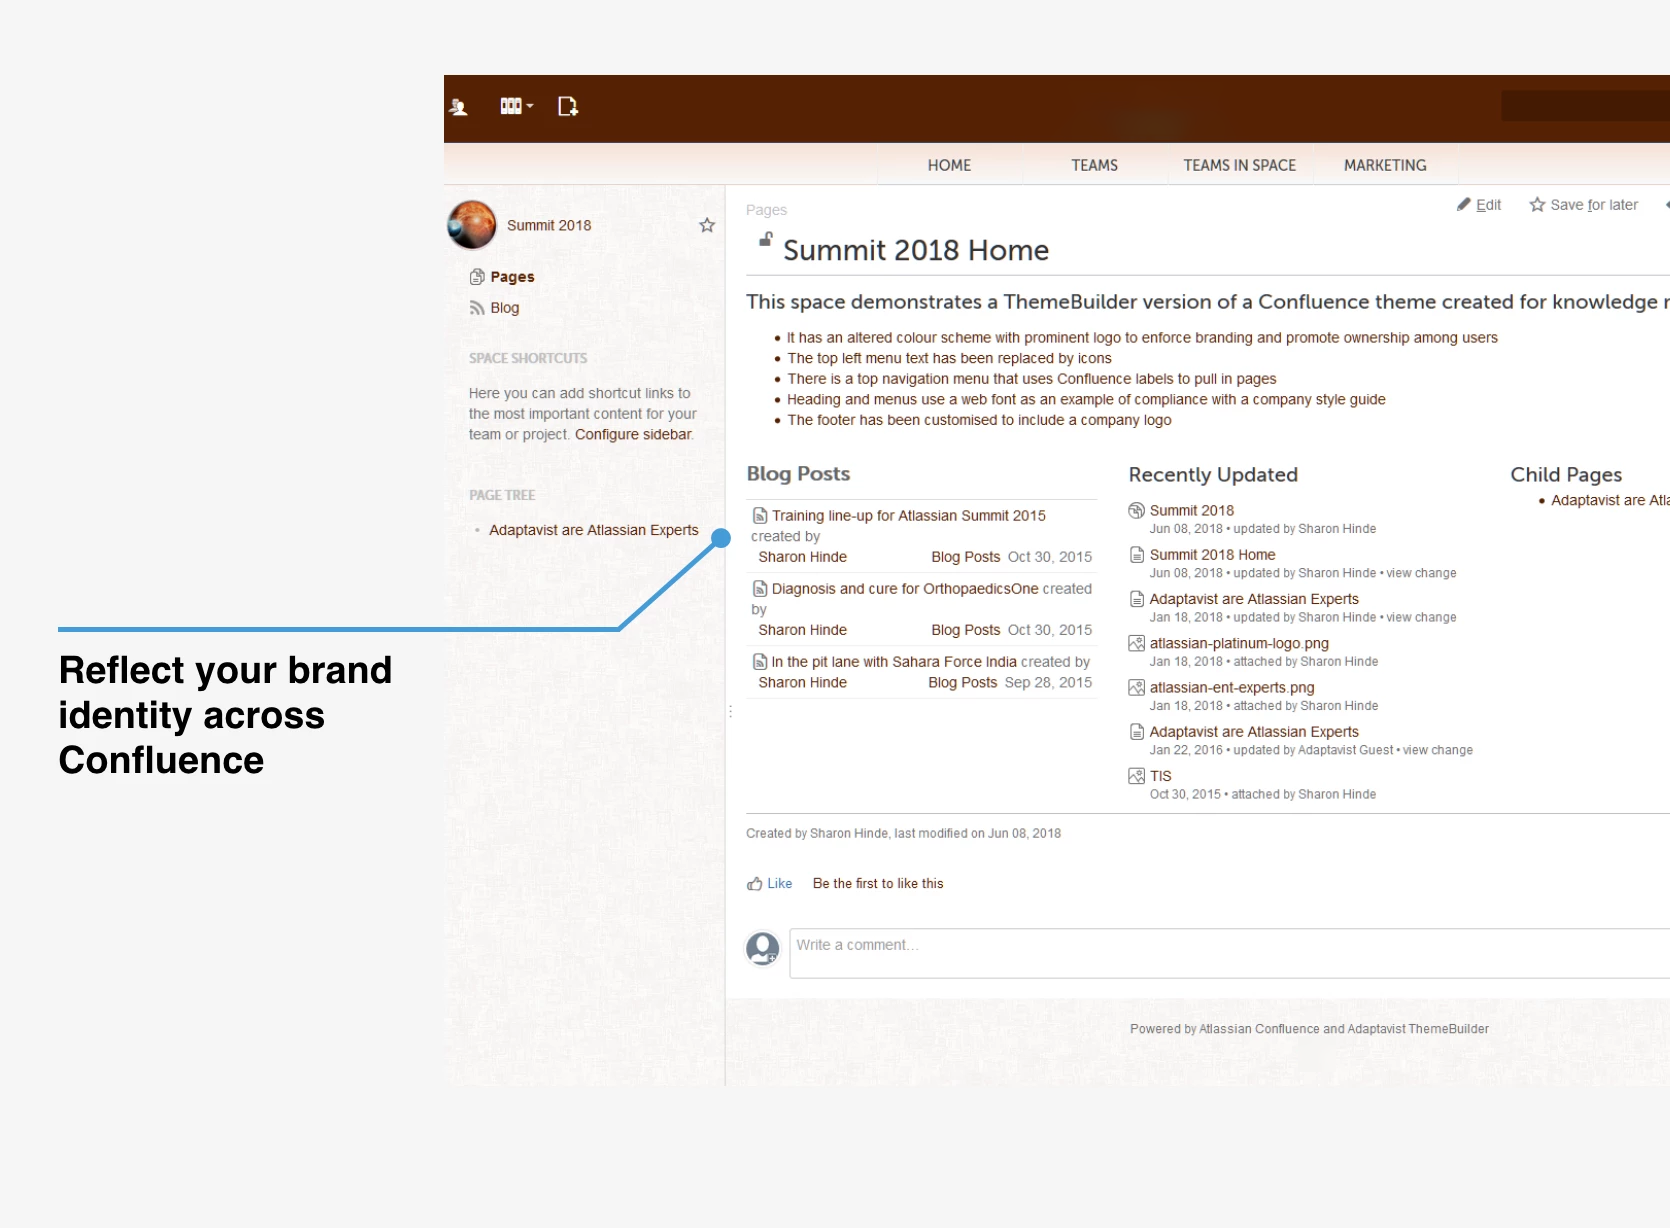The image size is (1670, 1228).
Task: Click blog icon beside Training line-up post
Action: pyautogui.click(x=760, y=516)
